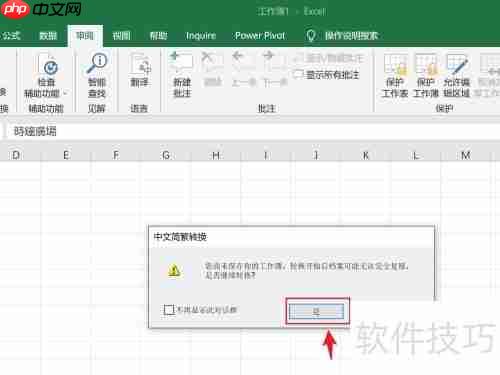Open the View (视图) ribbon tab

coord(121,35)
